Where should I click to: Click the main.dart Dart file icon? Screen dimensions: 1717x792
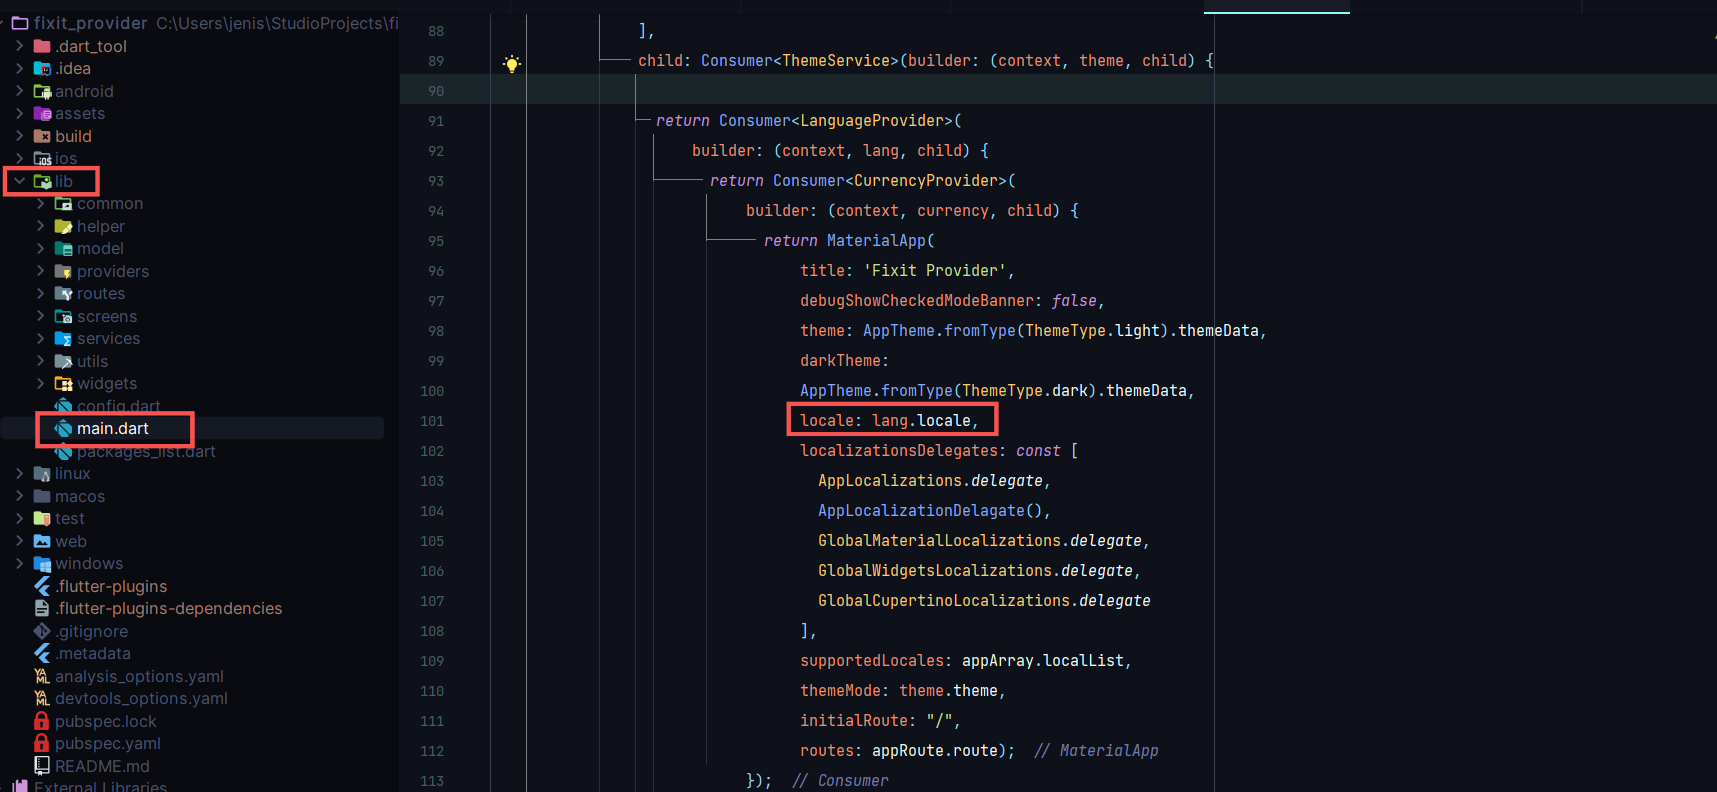pos(63,429)
